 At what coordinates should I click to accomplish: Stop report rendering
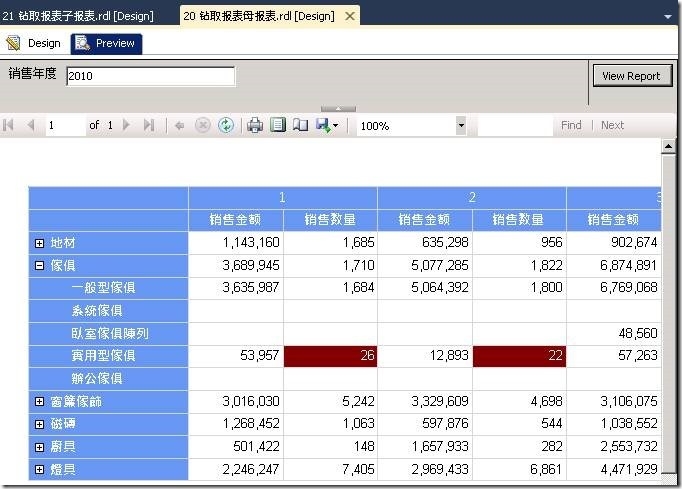tap(202, 126)
